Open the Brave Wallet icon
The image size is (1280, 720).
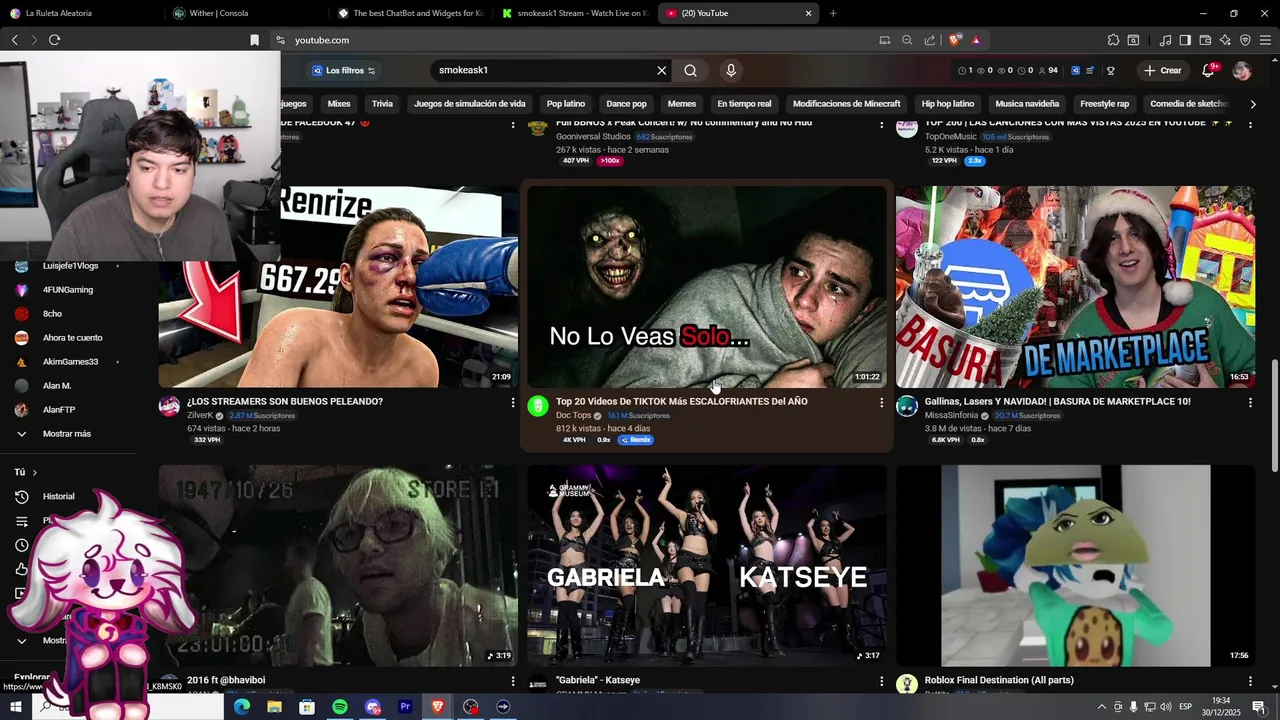point(1205,40)
